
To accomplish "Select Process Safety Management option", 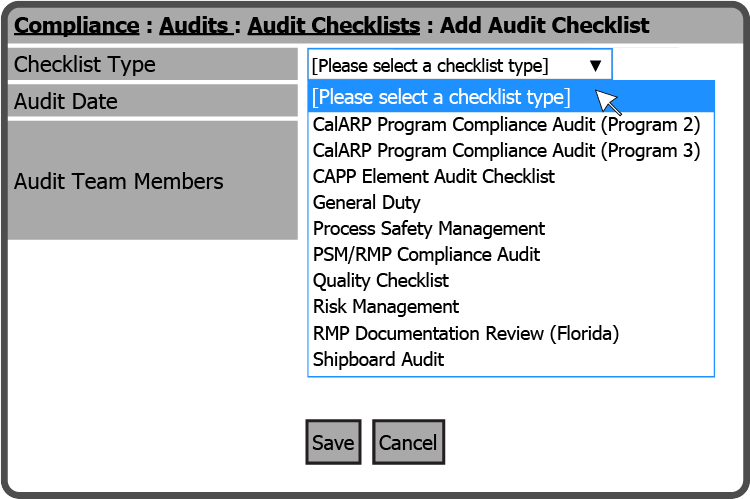I will [428, 229].
